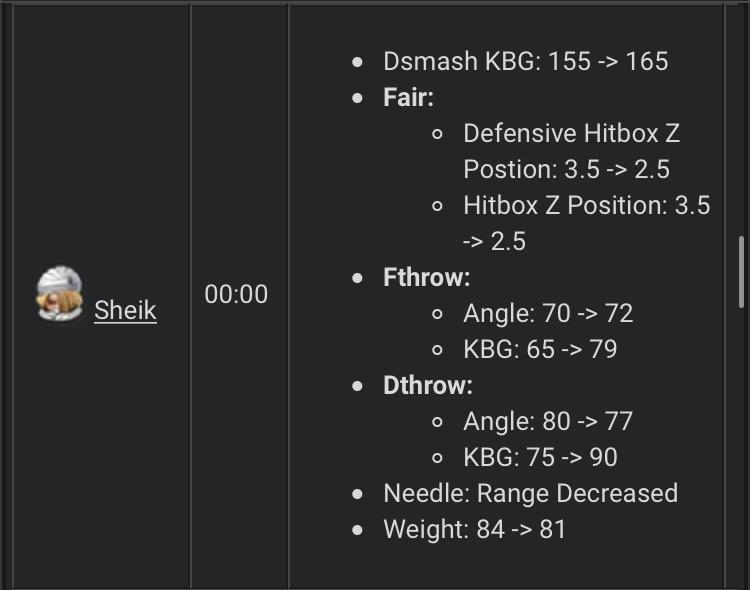Select the Dsmash KBG: 155 -> 165 line
This screenshot has width=750, height=590.
[525, 62]
